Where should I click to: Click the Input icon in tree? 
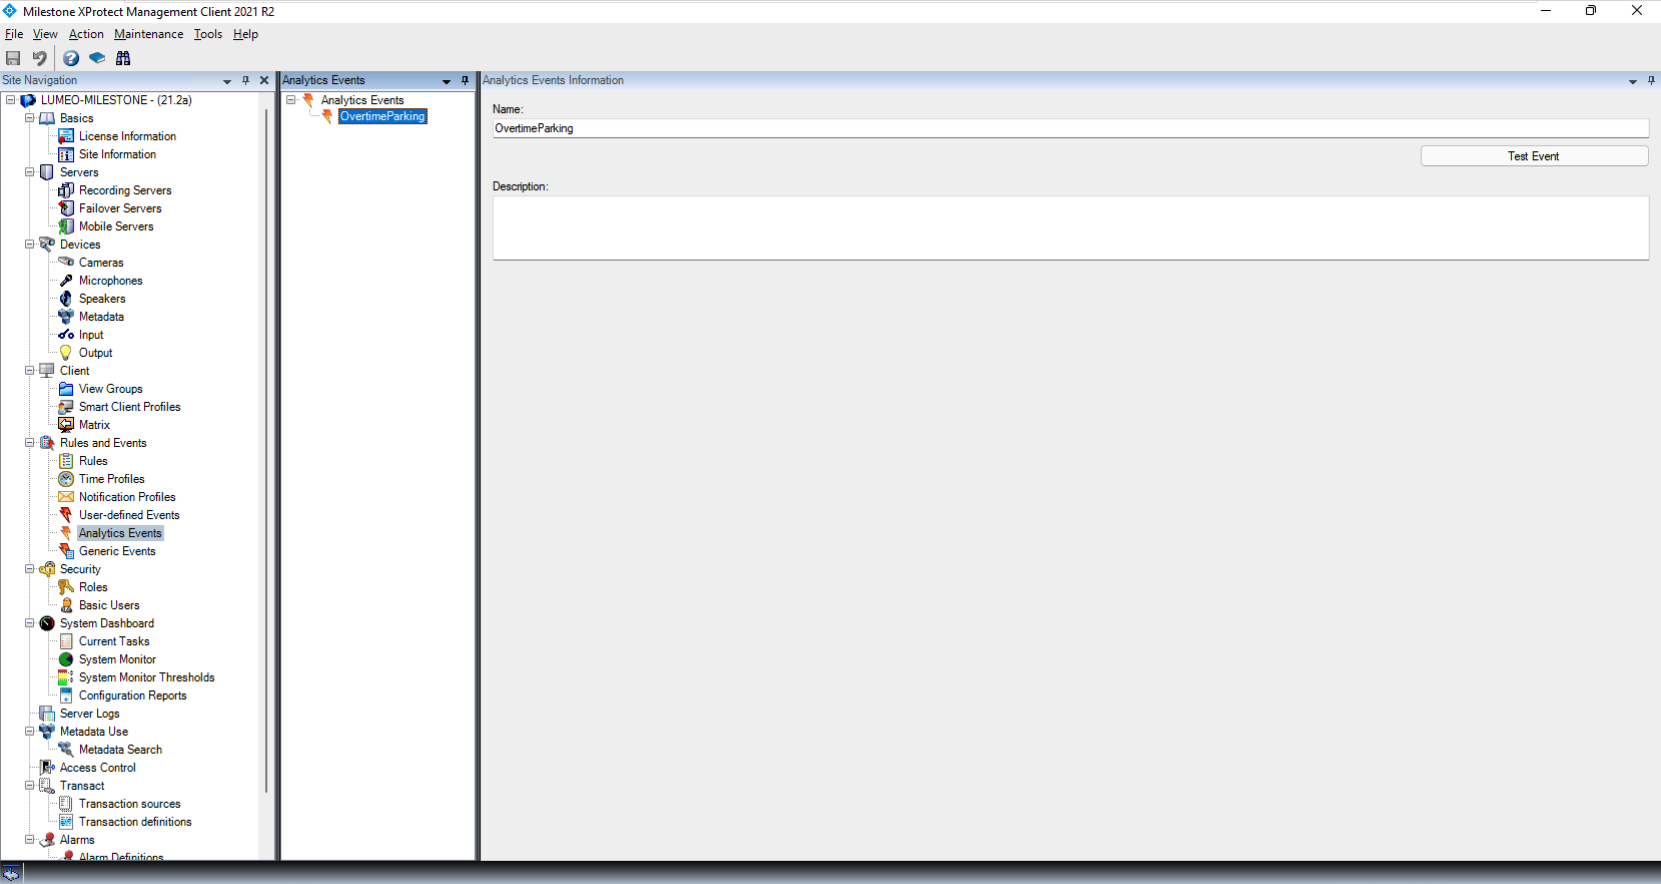[x=66, y=334]
